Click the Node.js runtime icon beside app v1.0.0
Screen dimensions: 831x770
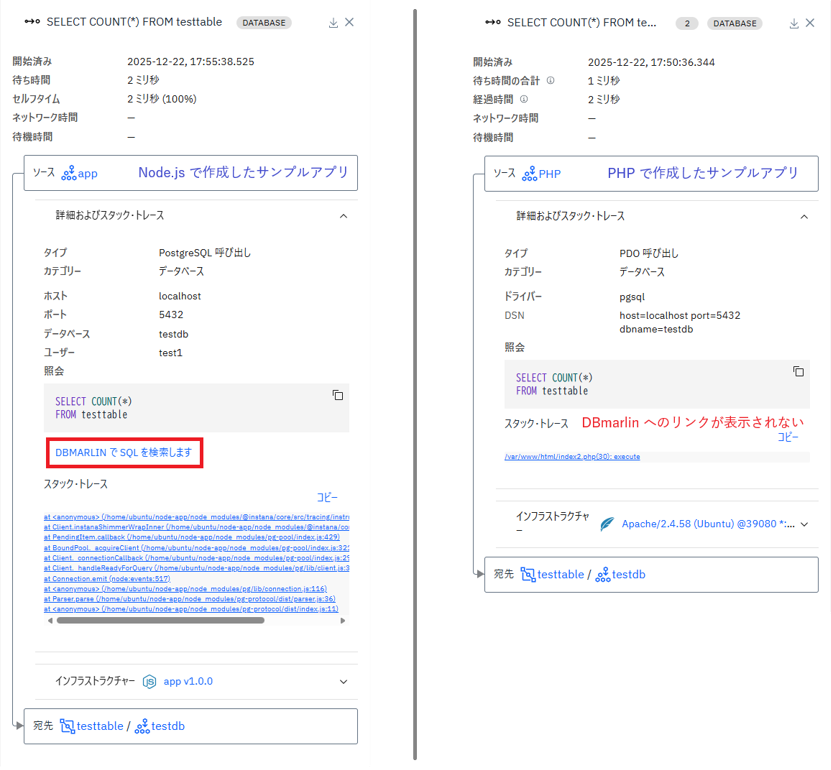click(149, 682)
